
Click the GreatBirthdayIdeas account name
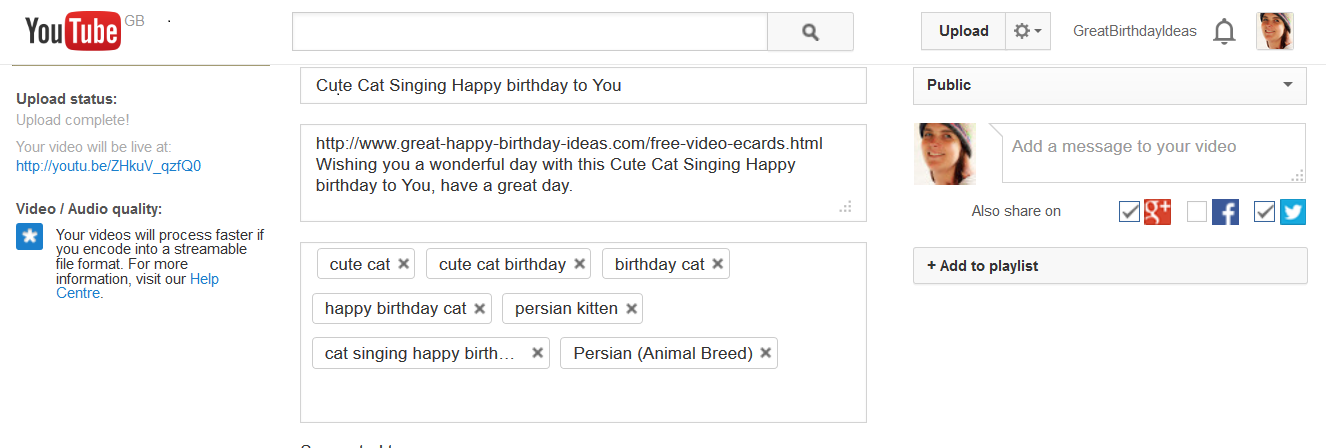[x=1134, y=31]
